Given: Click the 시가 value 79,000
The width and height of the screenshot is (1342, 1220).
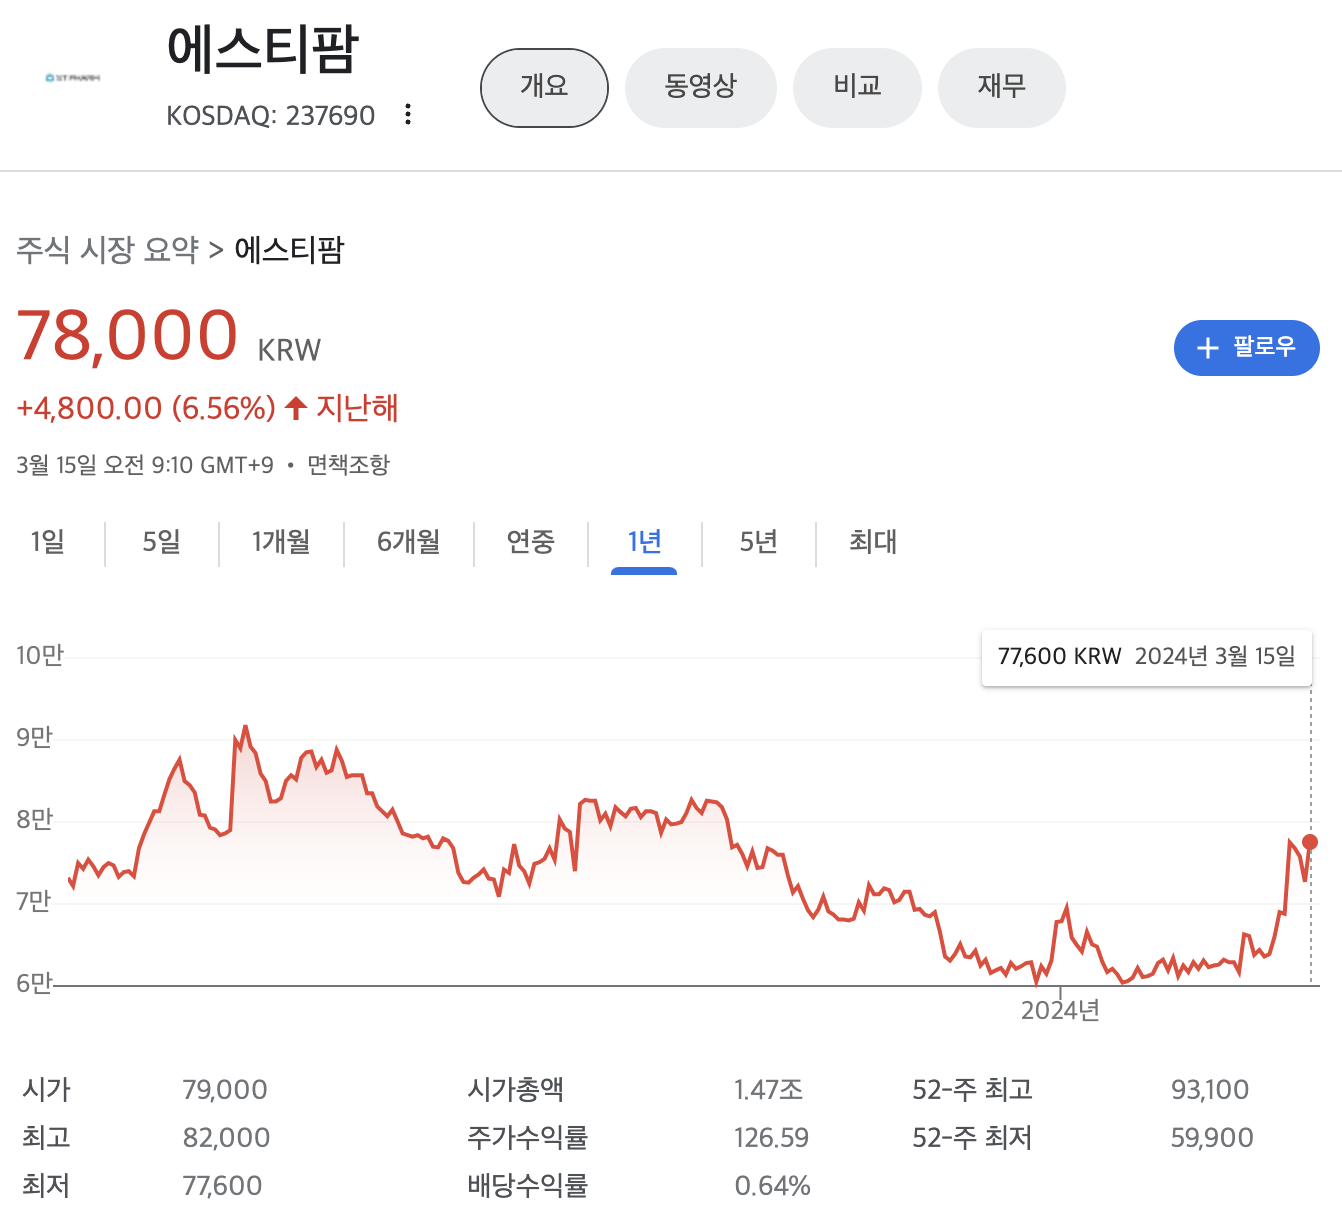Looking at the screenshot, I should (x=225, y=1090).
